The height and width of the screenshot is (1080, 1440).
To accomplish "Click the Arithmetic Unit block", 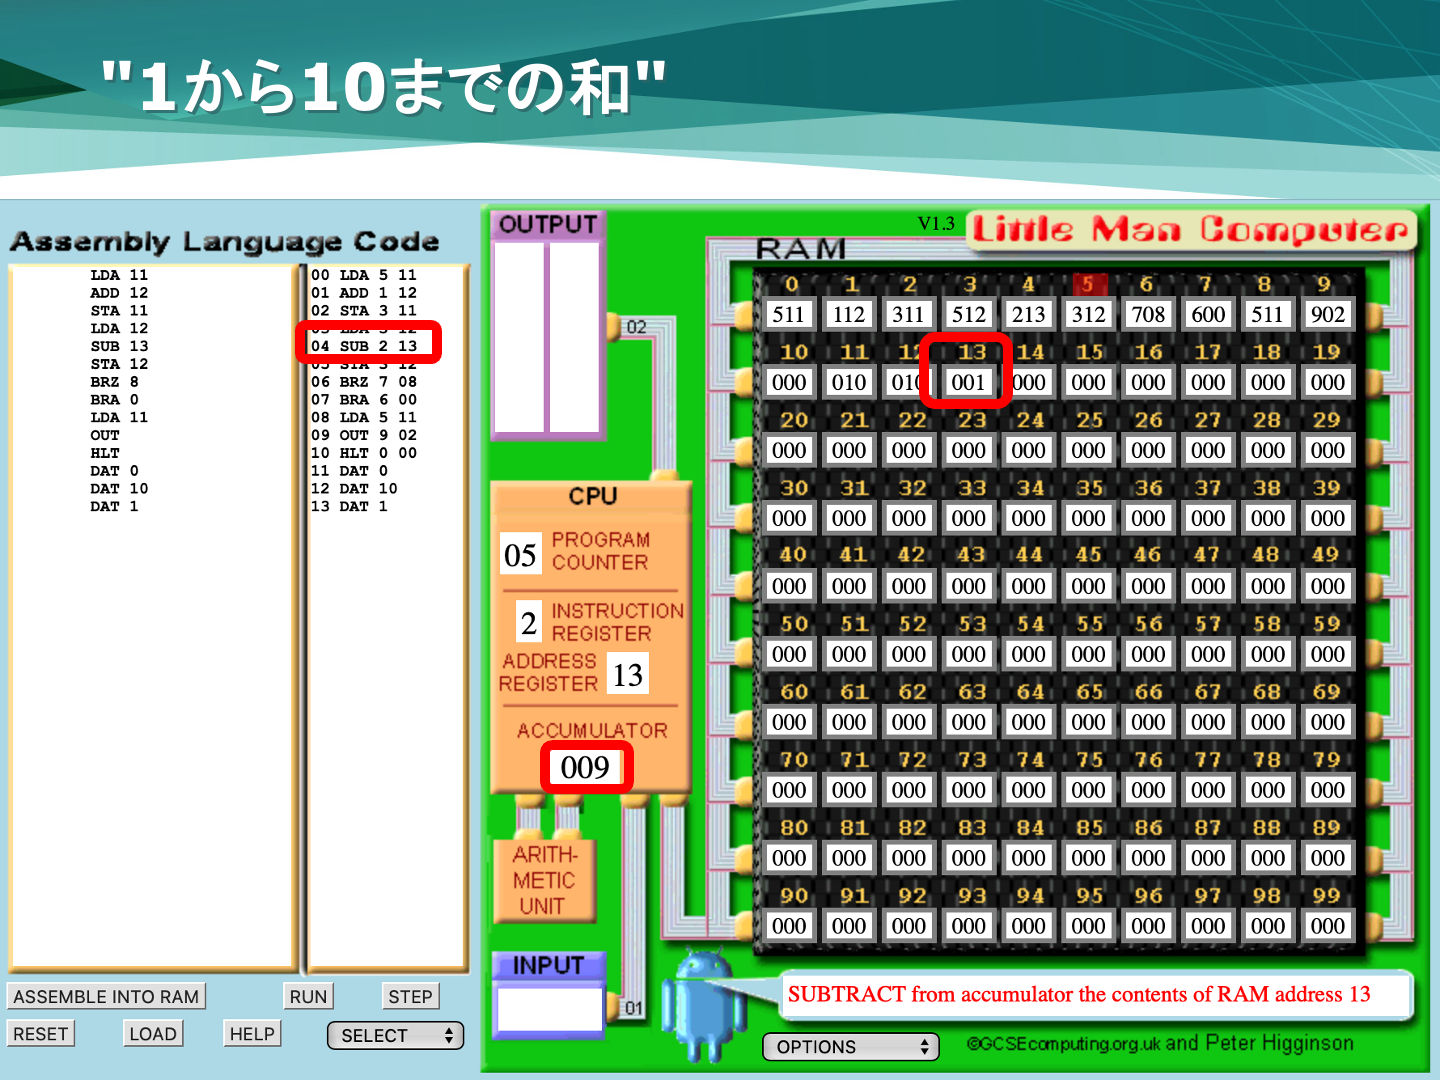I will click(544, 880).
